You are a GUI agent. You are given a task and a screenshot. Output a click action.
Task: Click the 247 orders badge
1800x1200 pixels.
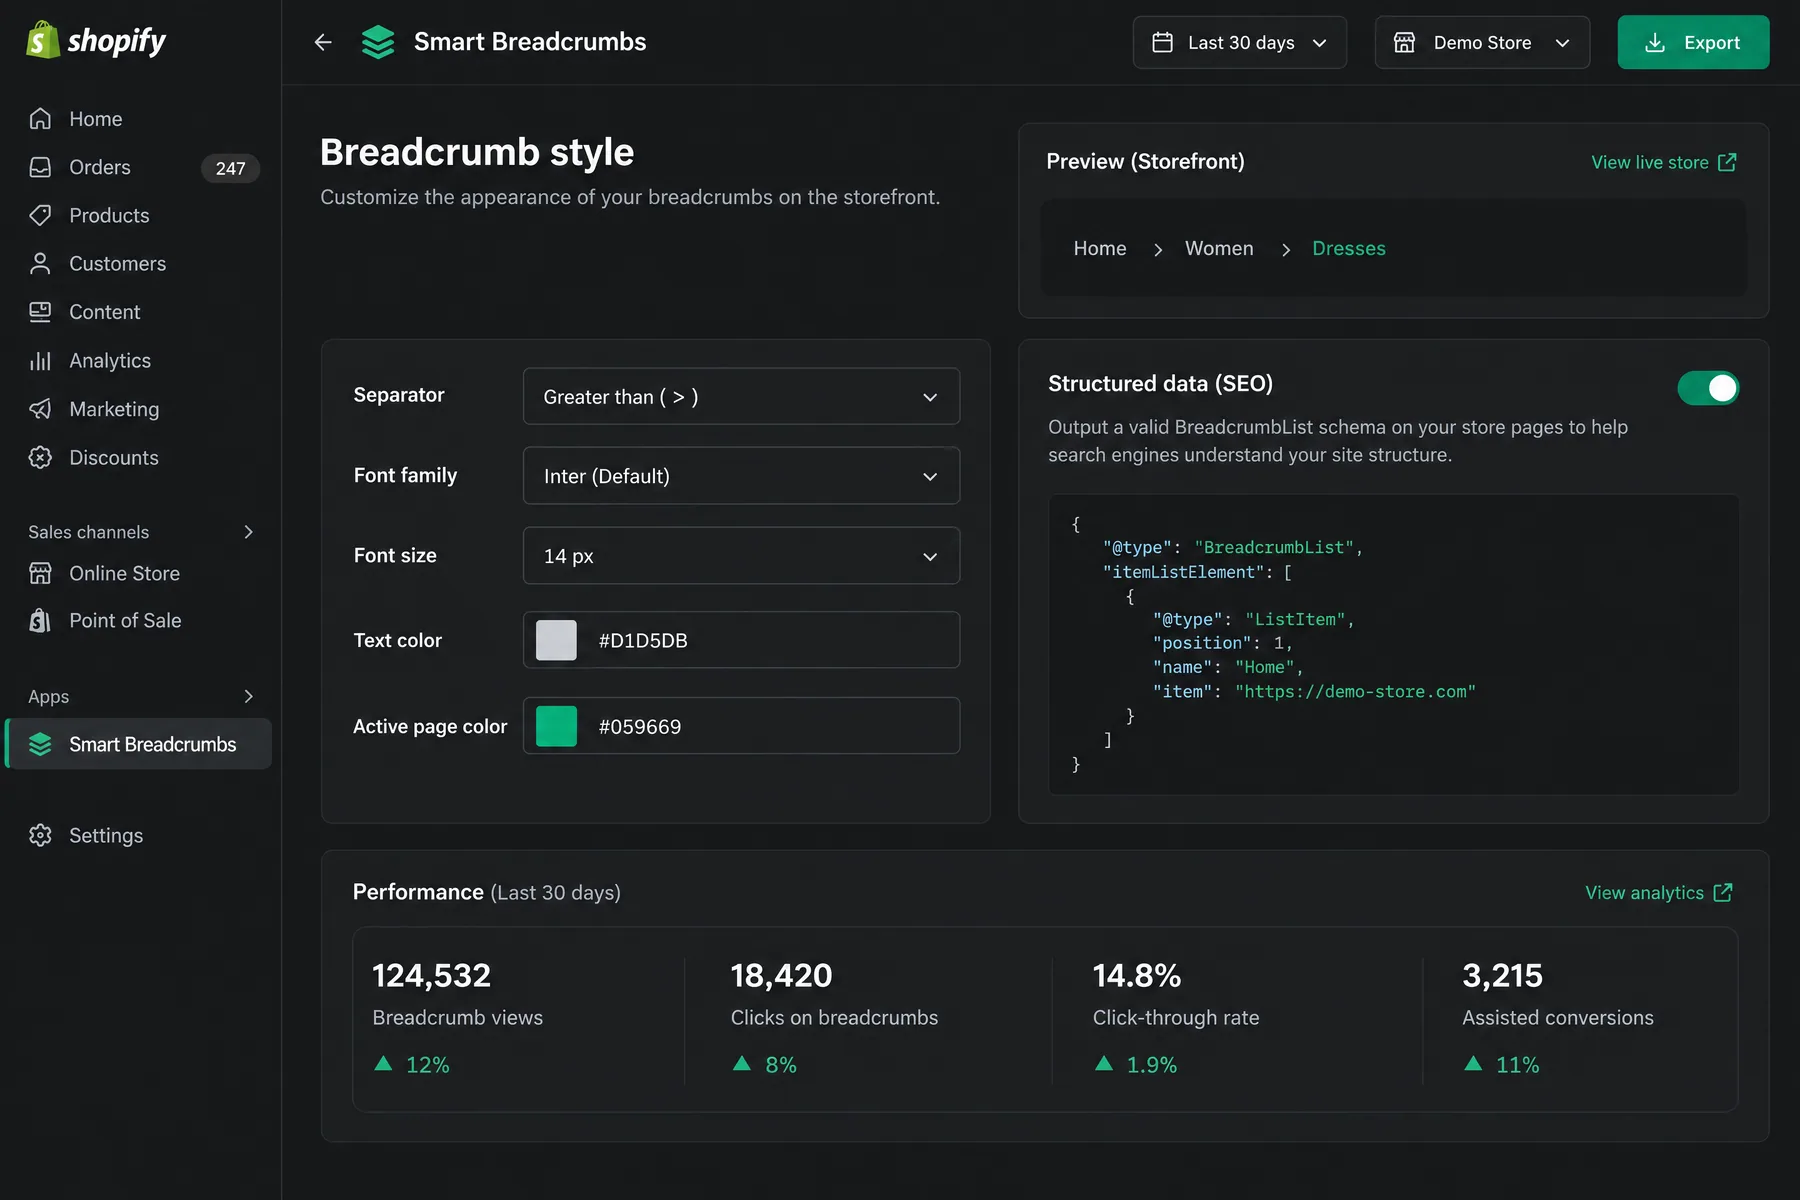[x=230, y=168]
